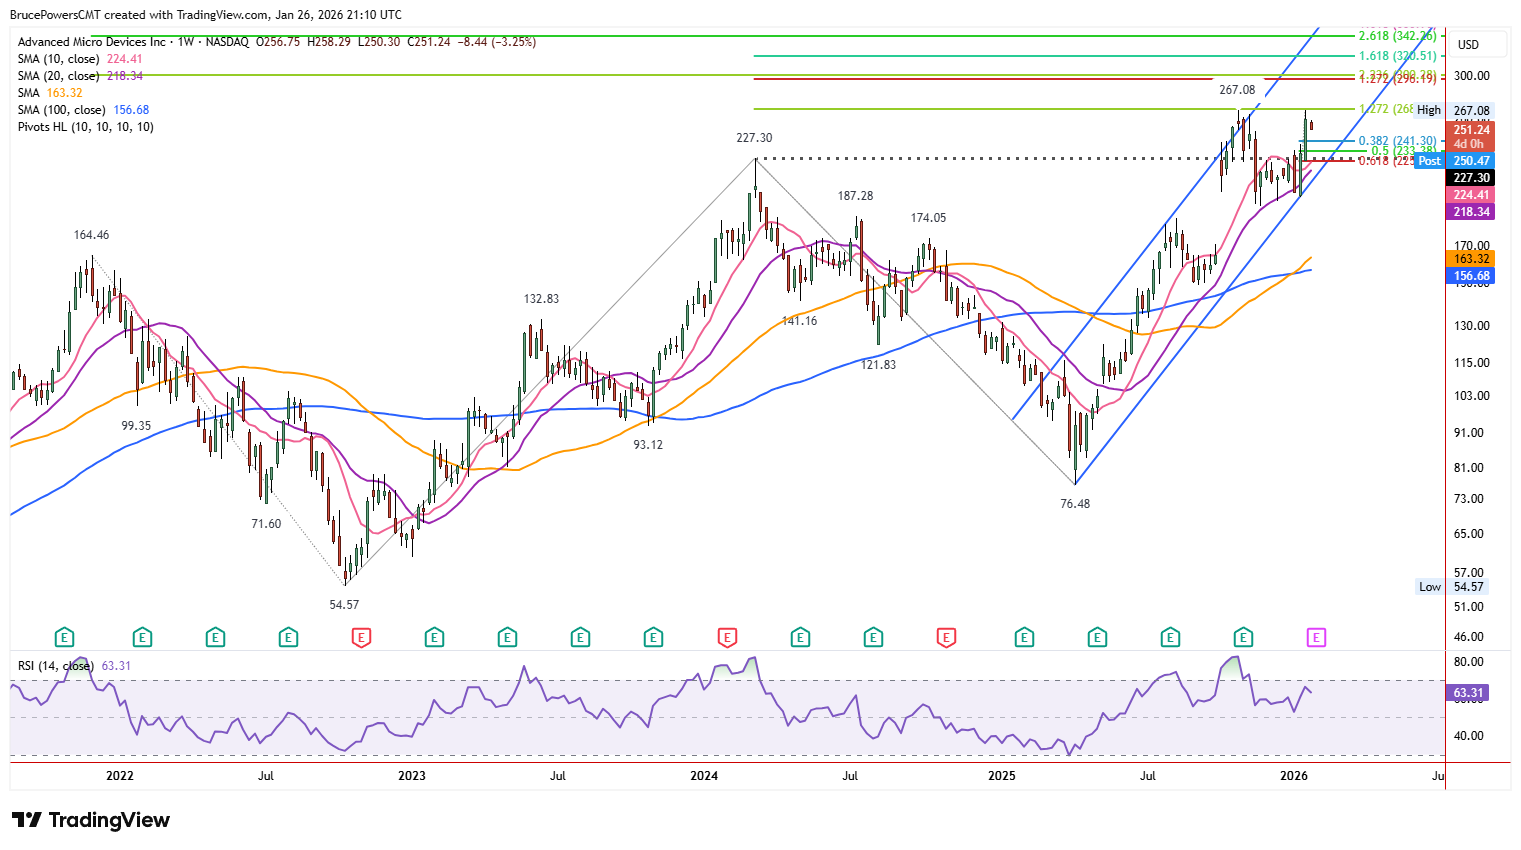Click the 132.83 pivot high label
The width and height of the screenshot is (1521, 850).
[x=541, y=299]
